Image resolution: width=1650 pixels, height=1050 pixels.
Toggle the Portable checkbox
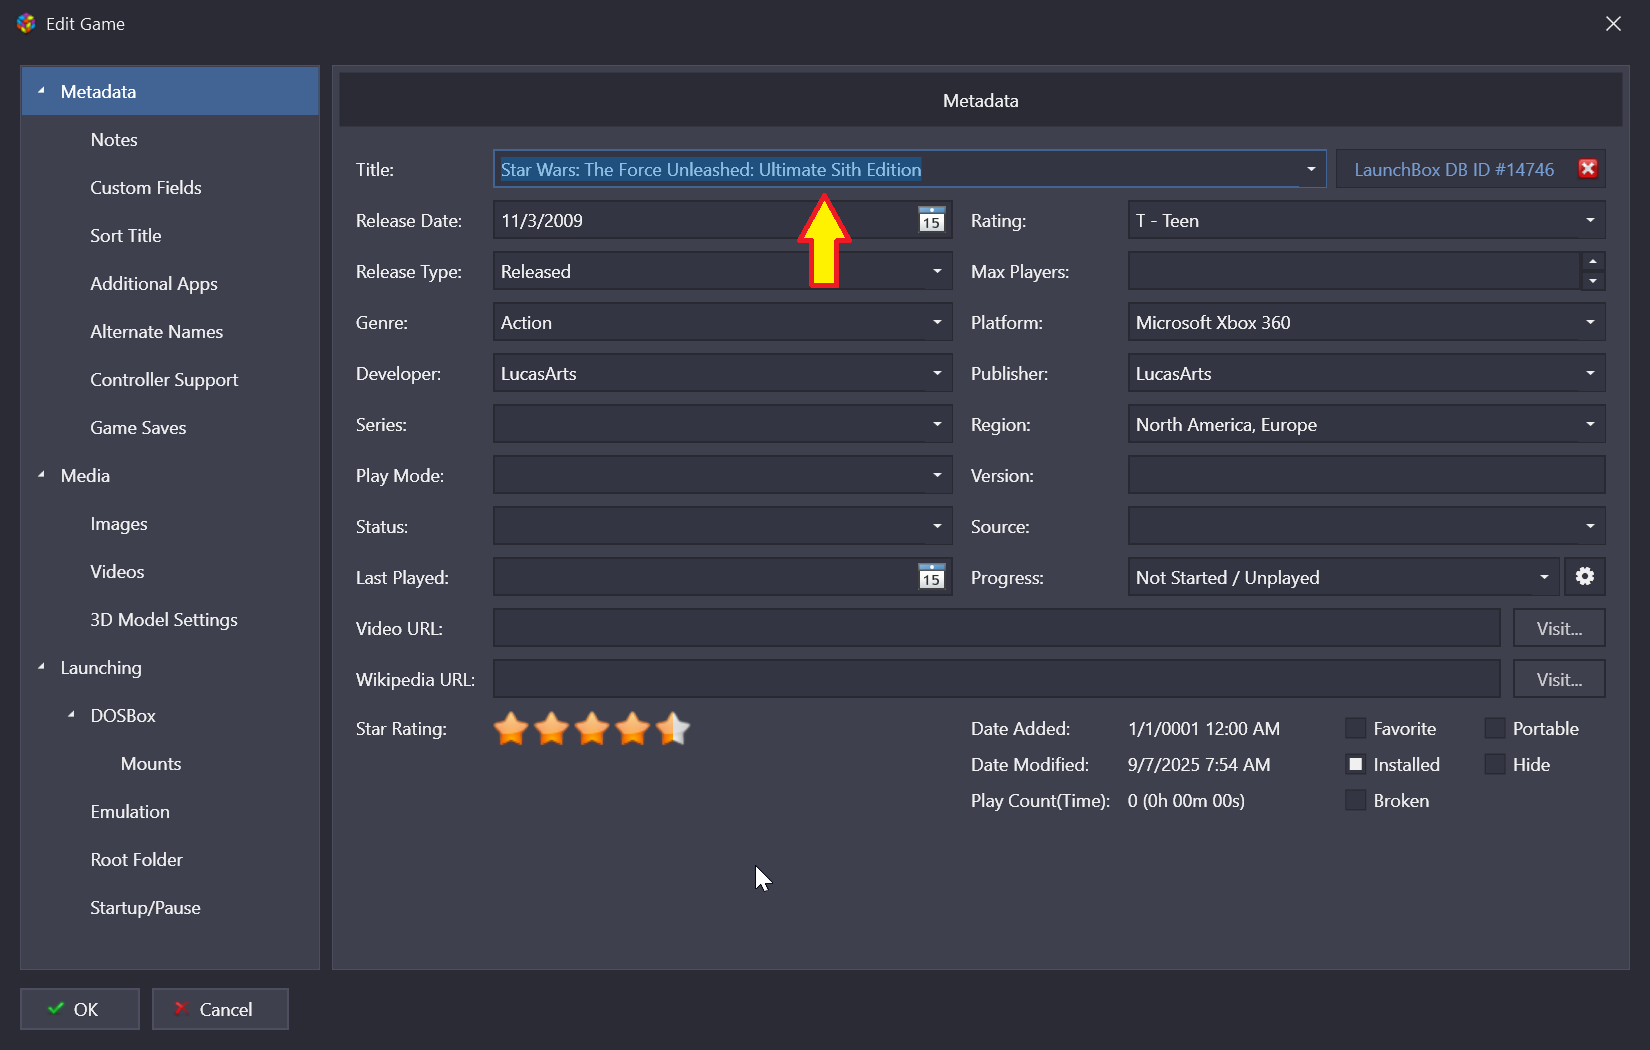1494,728
